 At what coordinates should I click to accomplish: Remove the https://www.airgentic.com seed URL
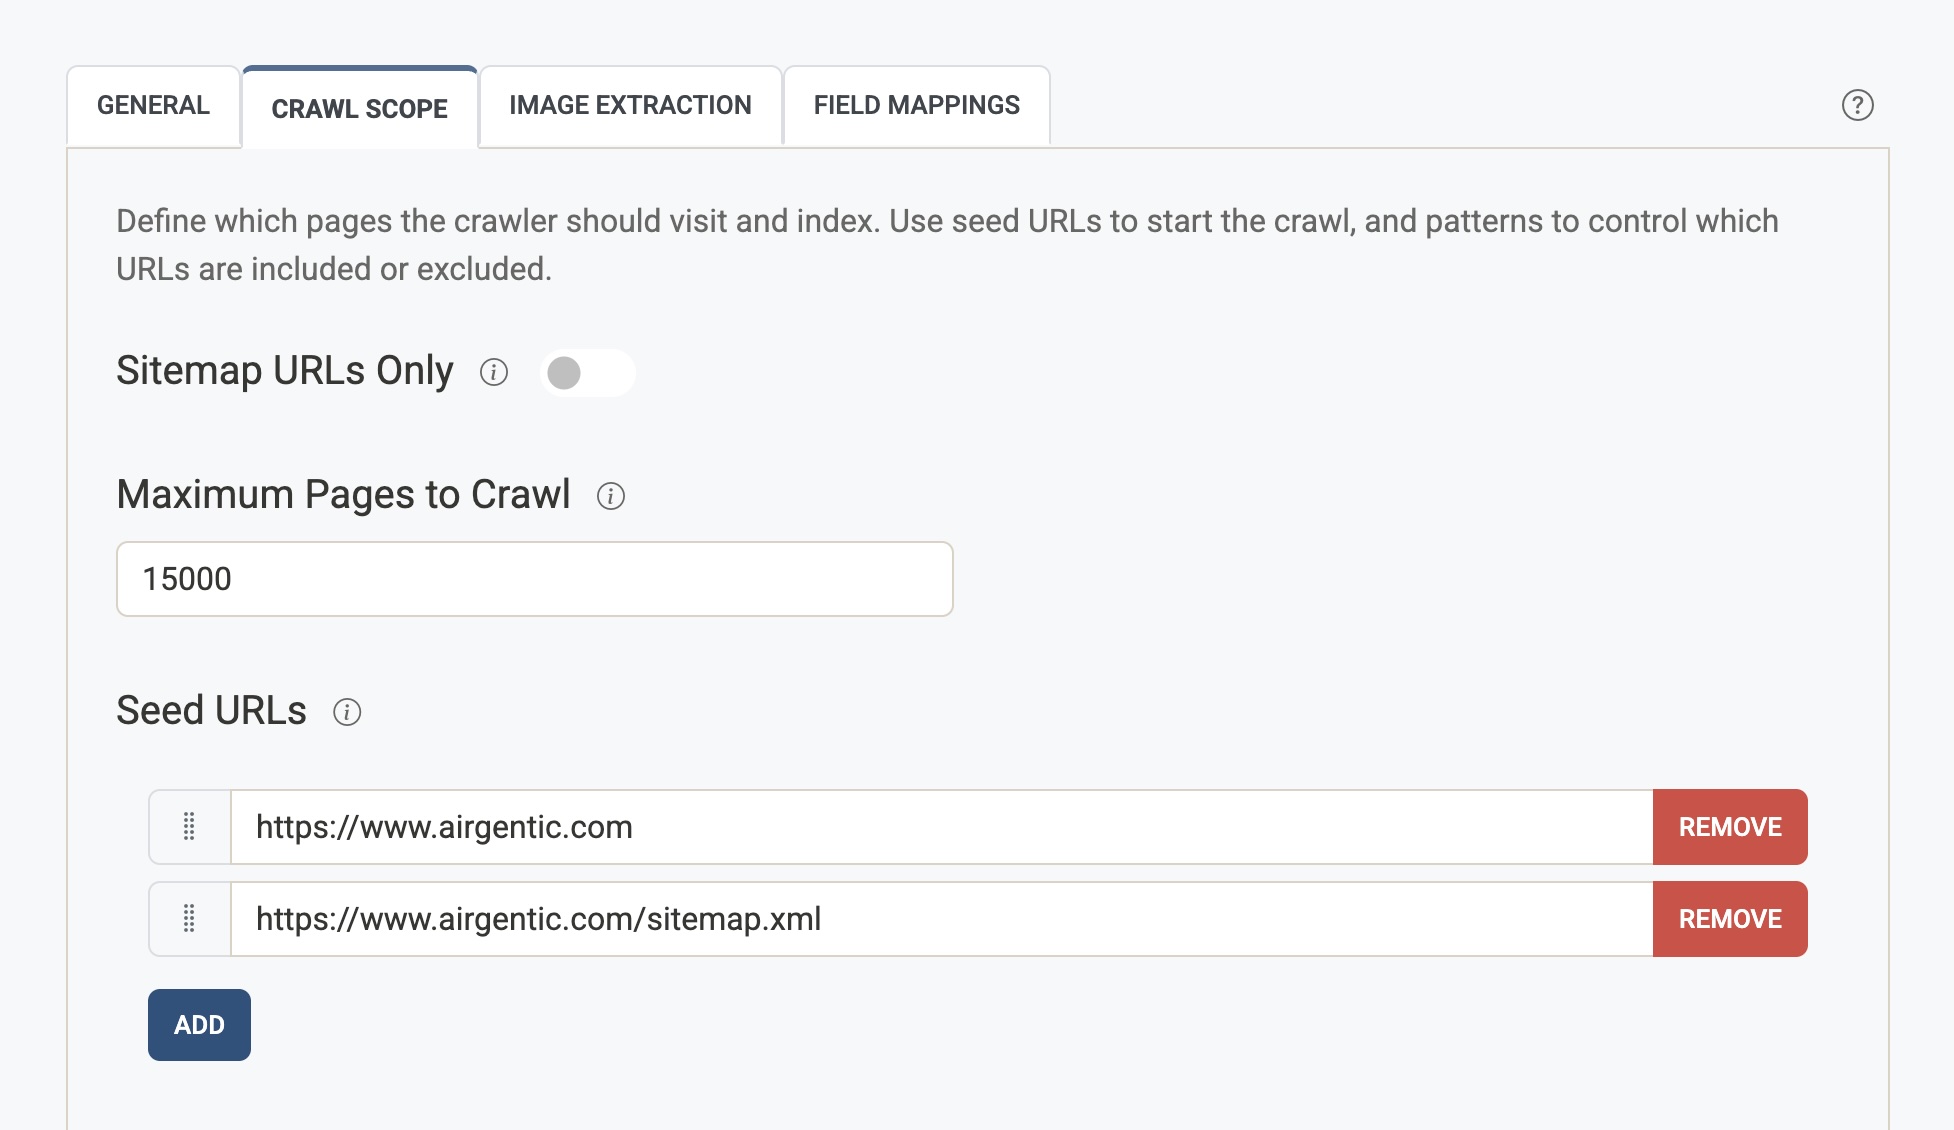point(1729,827)
